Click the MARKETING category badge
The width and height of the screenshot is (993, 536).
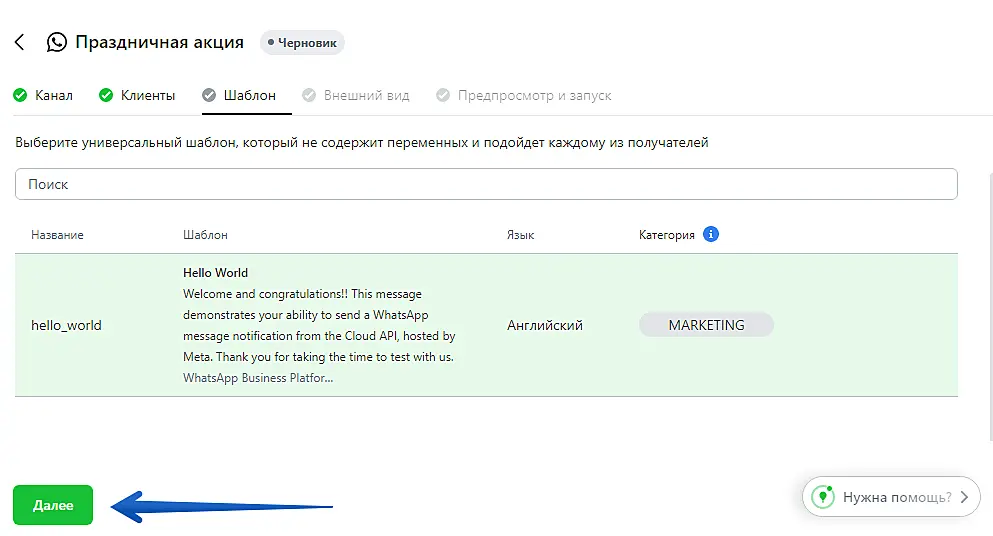pos(706,325)
